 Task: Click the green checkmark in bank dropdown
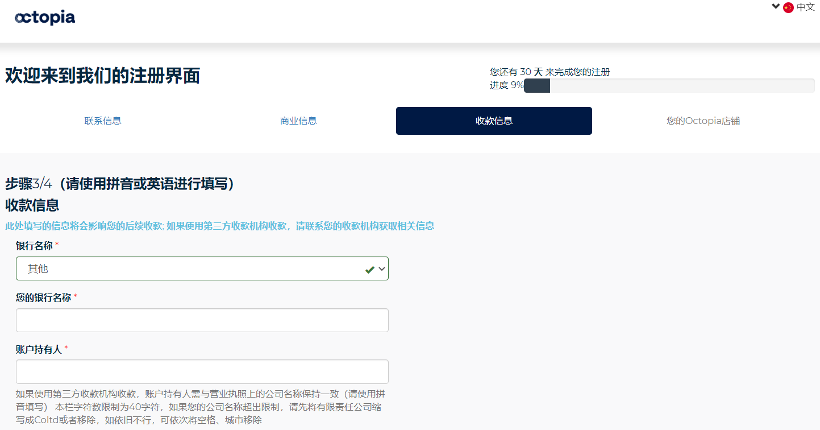370,269
